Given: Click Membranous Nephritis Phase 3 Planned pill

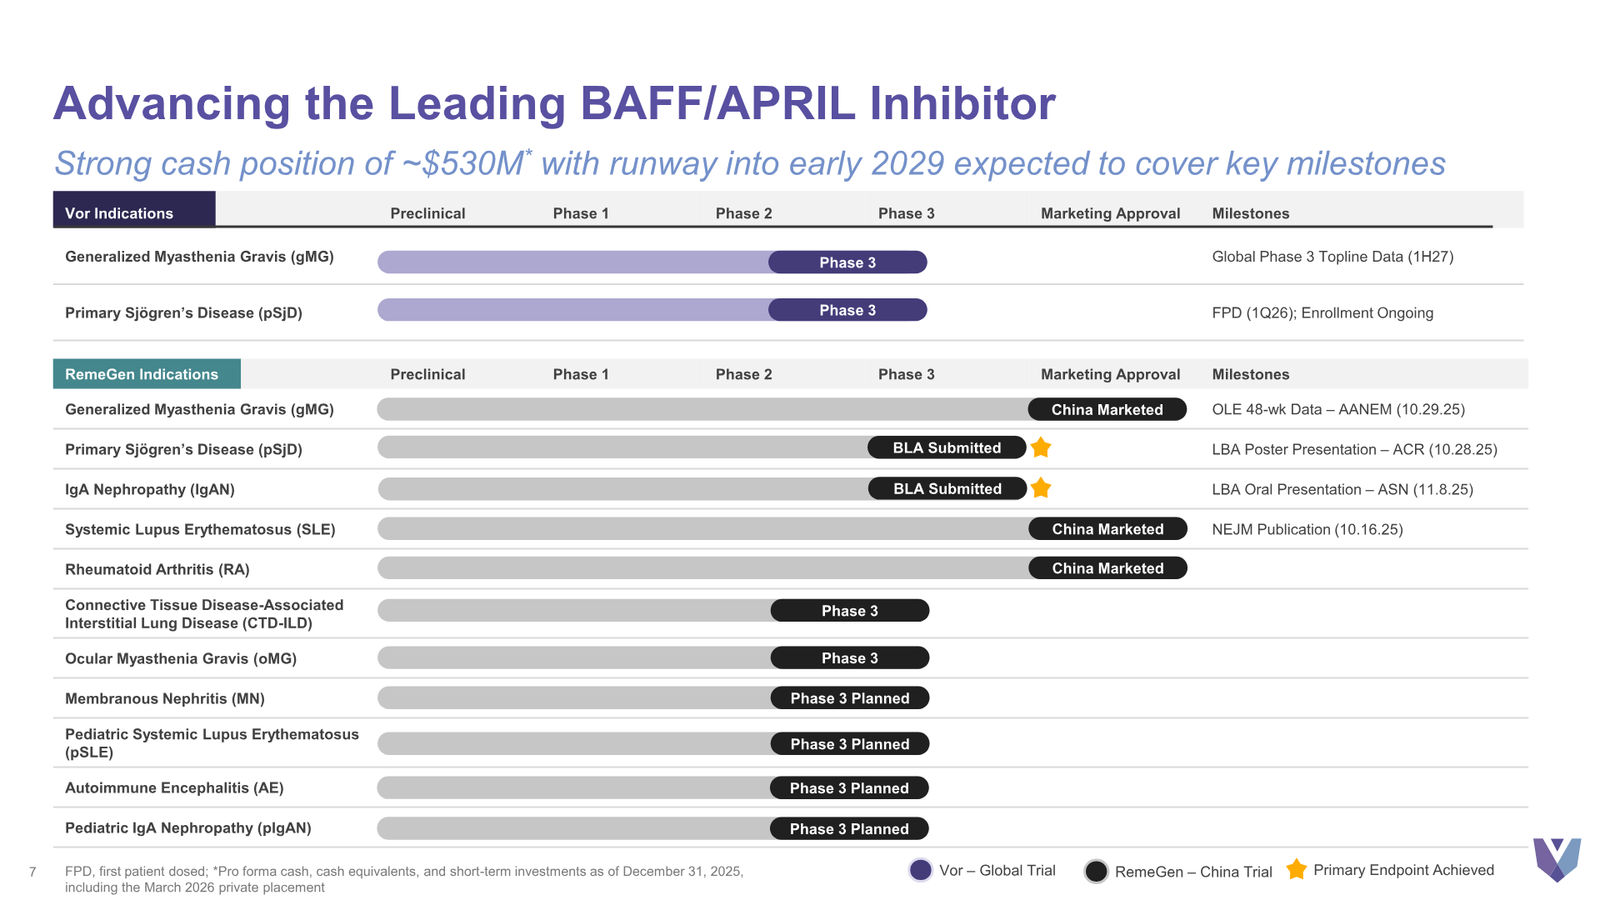Looking at the screenshot, I should pos(850,698).
